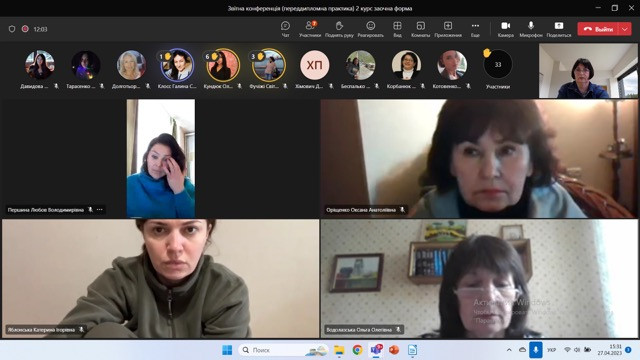Open the Participants list icon
Image resolution: width=640 pixels, height=360 pixels.
(x=310, y=26)
